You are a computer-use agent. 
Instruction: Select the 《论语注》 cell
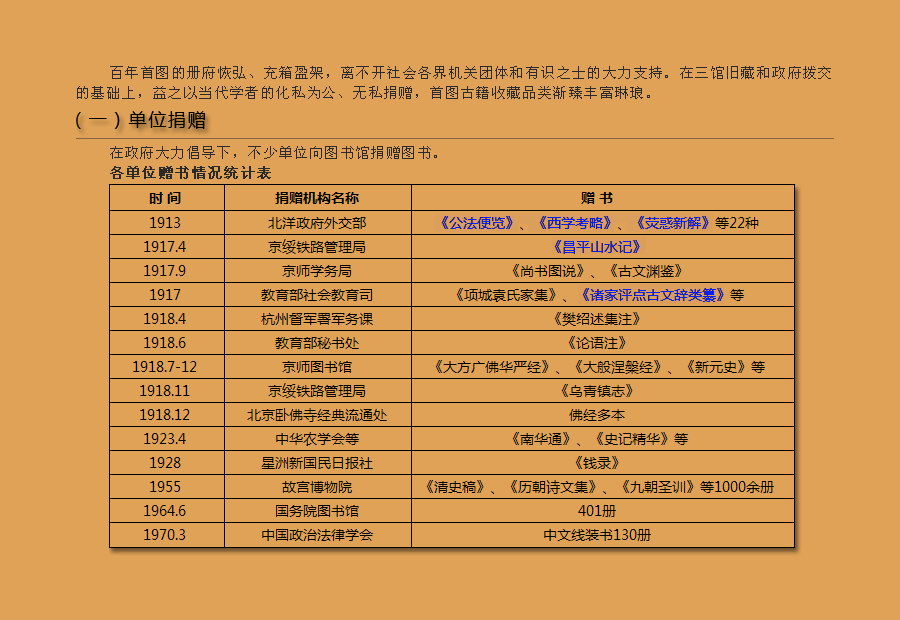pos(603,343)
